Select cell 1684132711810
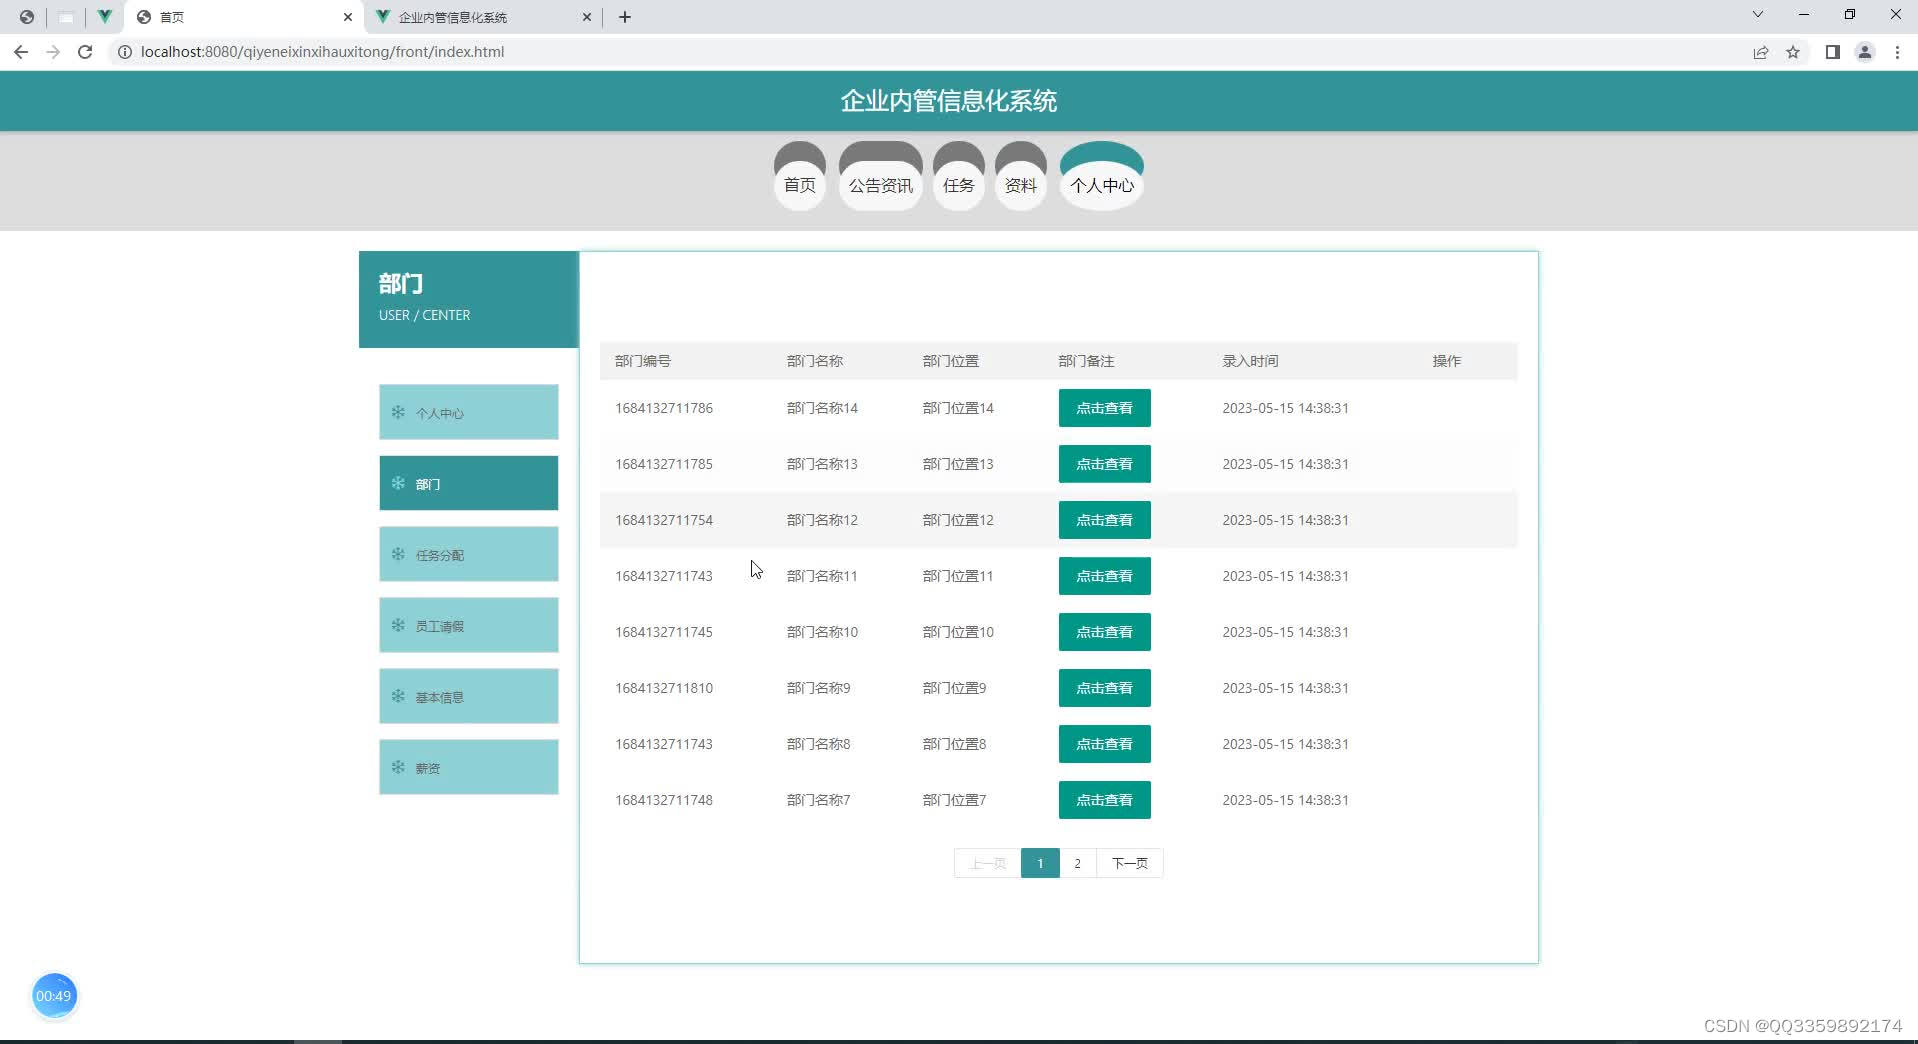Viewport: 1918px width, 1044px height. click(x=664, y=688)
